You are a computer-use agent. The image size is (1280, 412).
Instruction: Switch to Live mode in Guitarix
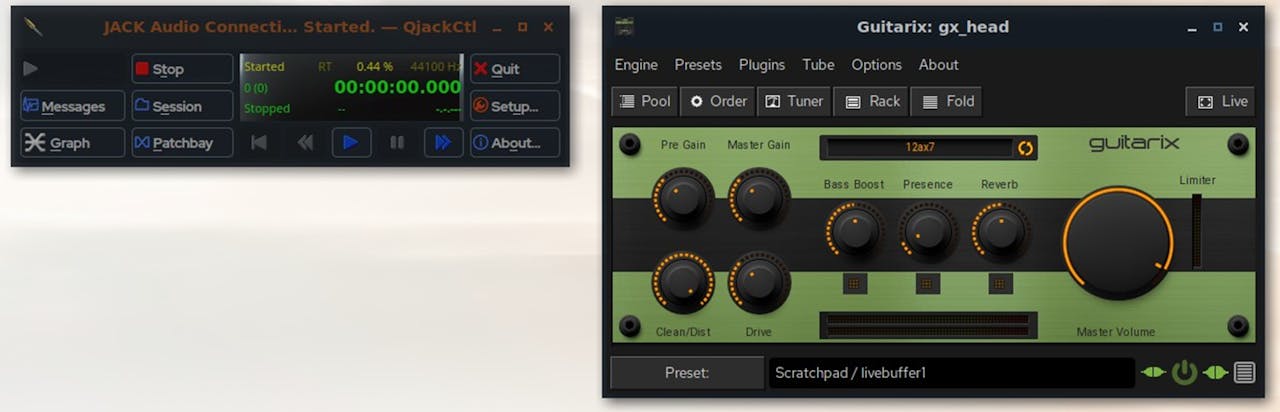click(x=1220, y=101)
